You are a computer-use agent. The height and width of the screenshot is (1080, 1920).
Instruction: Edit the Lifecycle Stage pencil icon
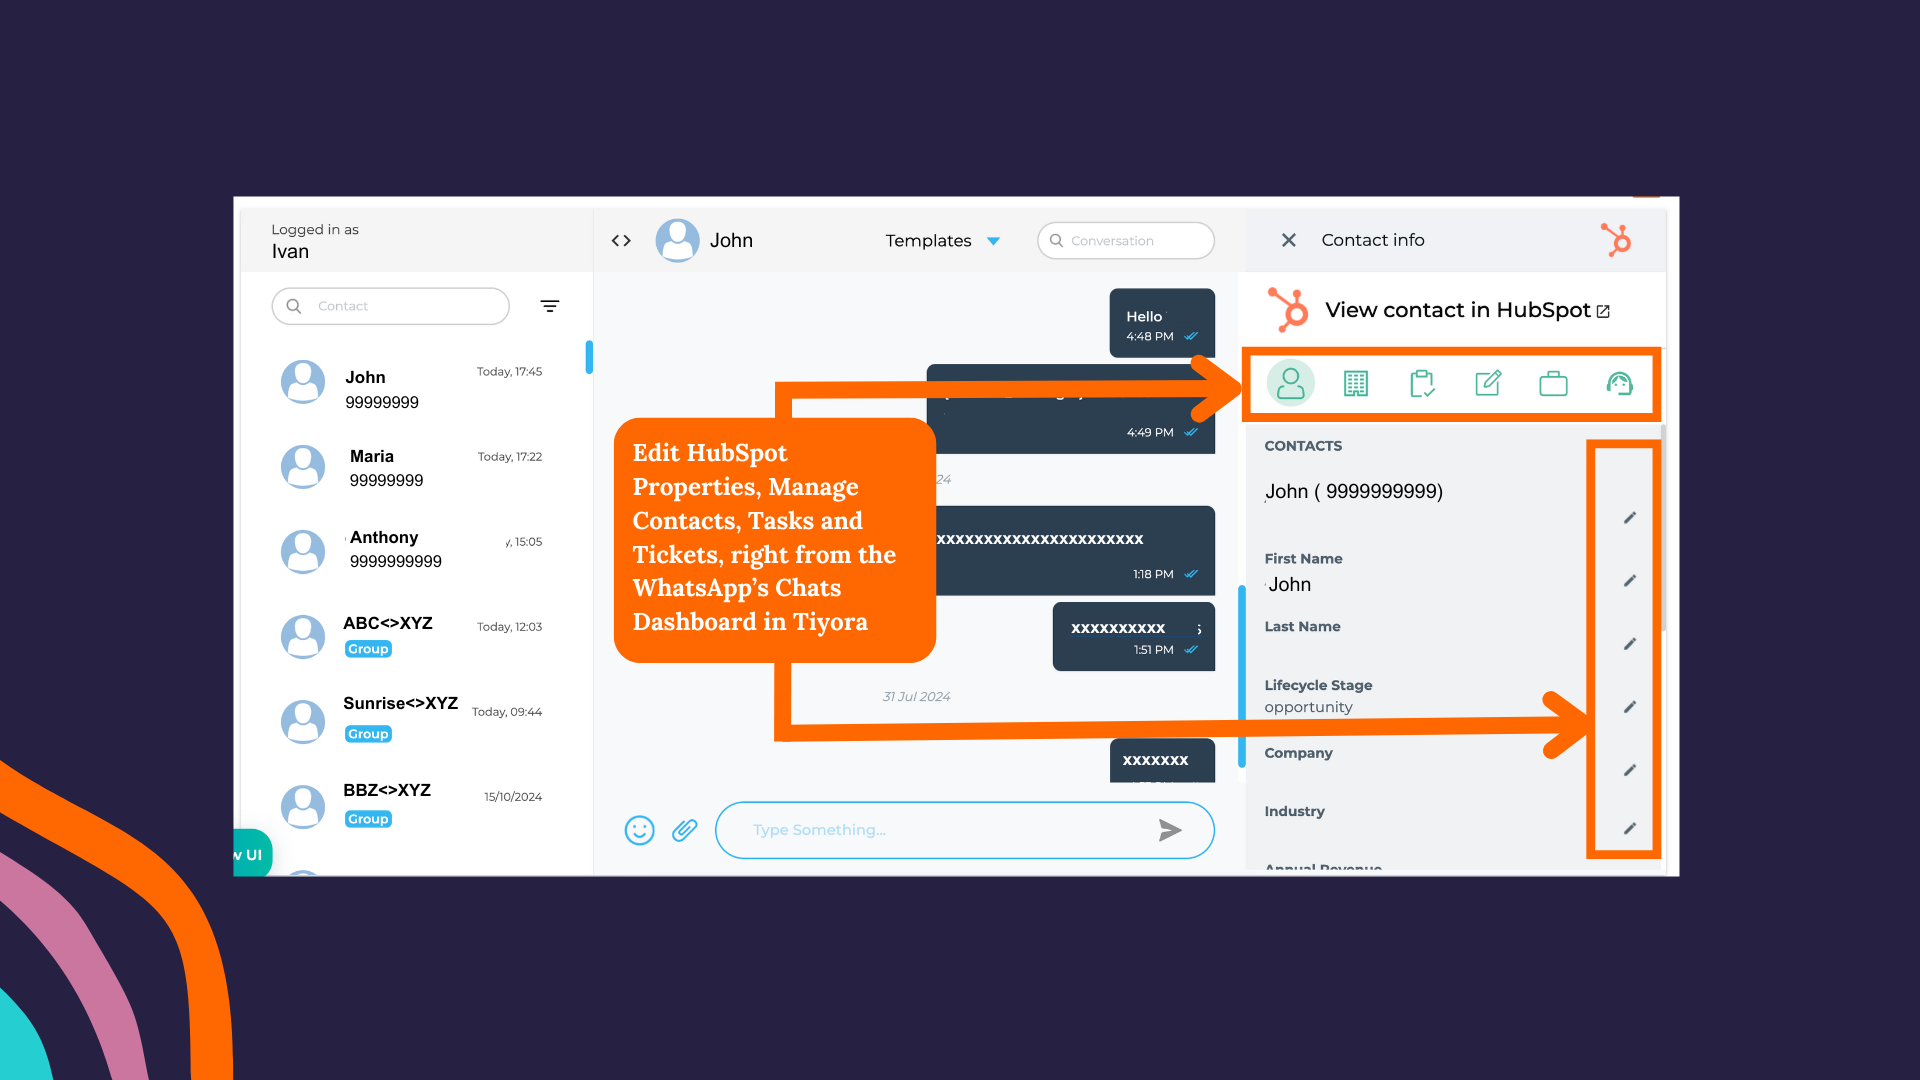coord(1630,707)
